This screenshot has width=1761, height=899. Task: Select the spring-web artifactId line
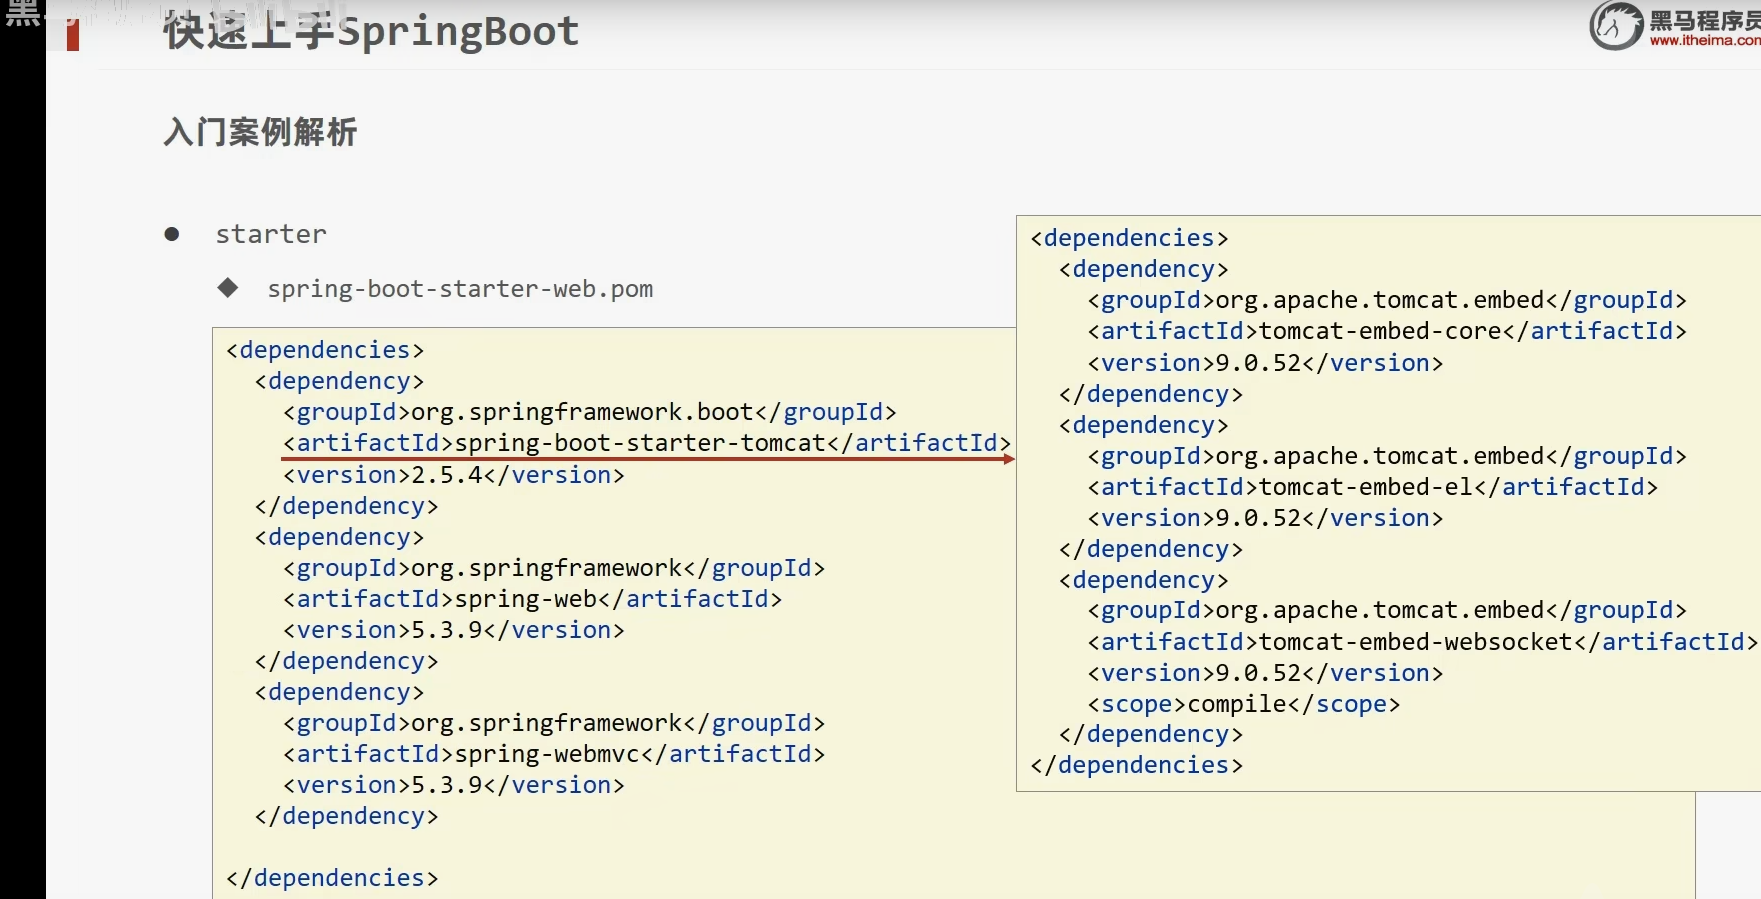[532, 599]
